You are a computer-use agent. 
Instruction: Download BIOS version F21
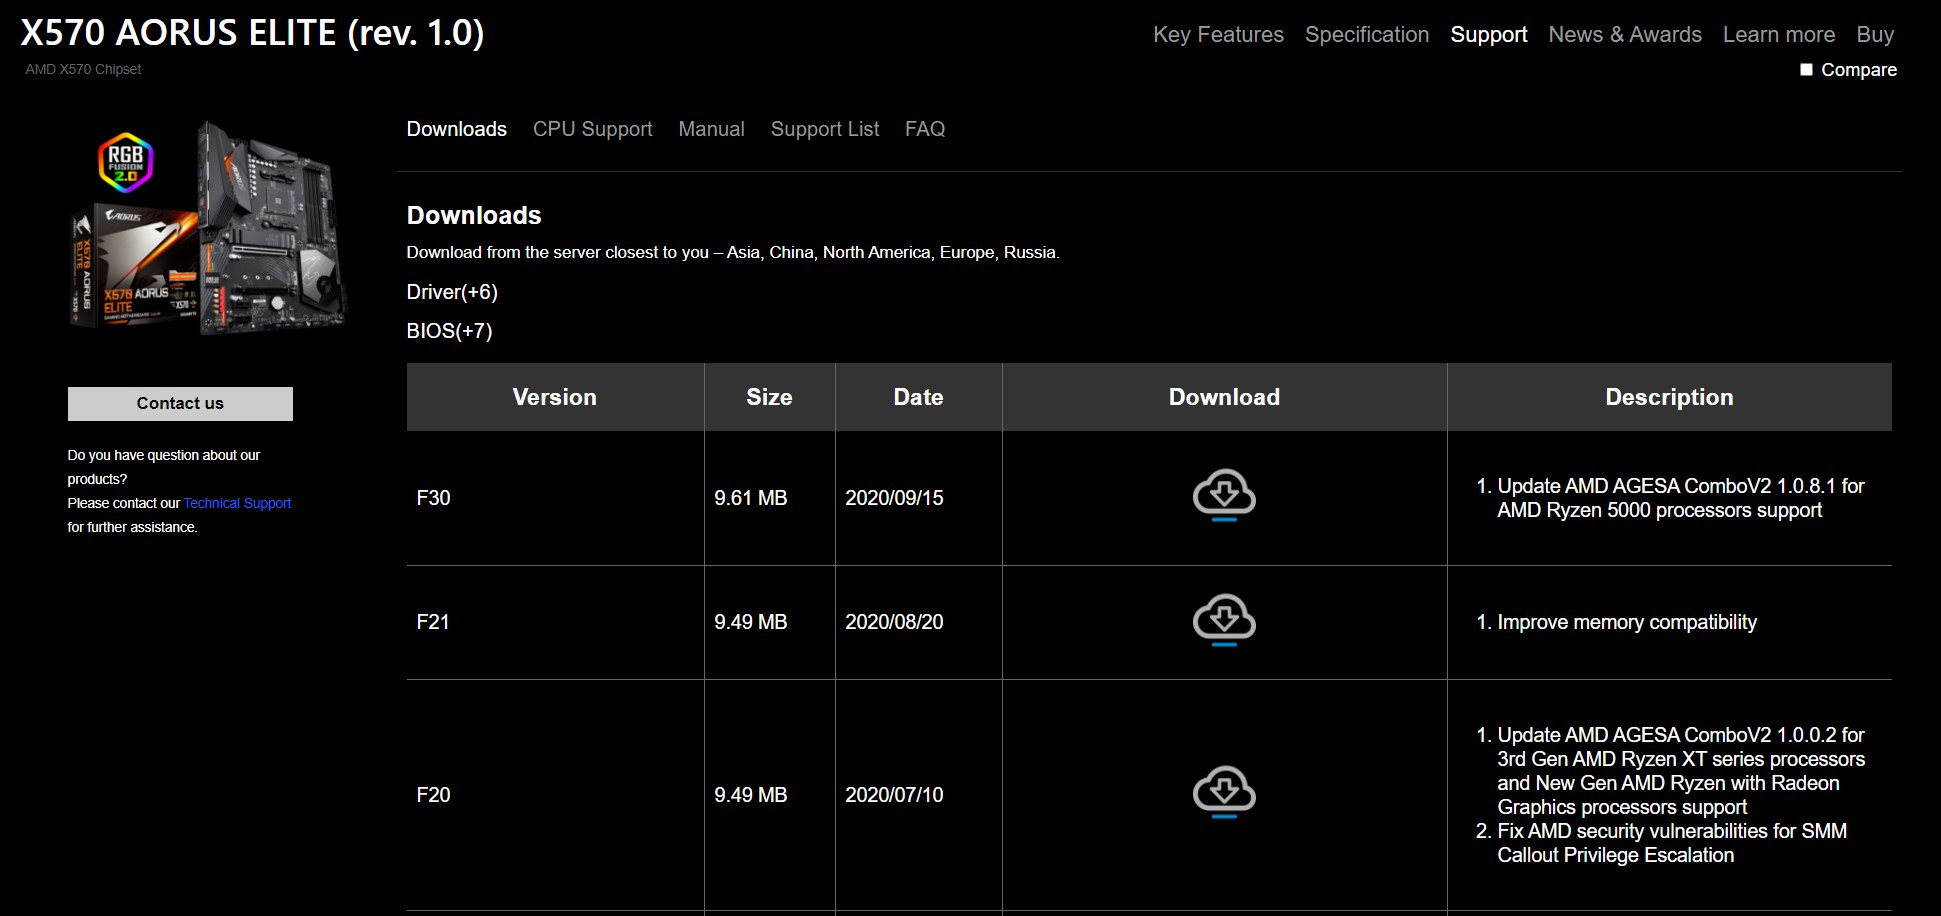point(1224,620)
